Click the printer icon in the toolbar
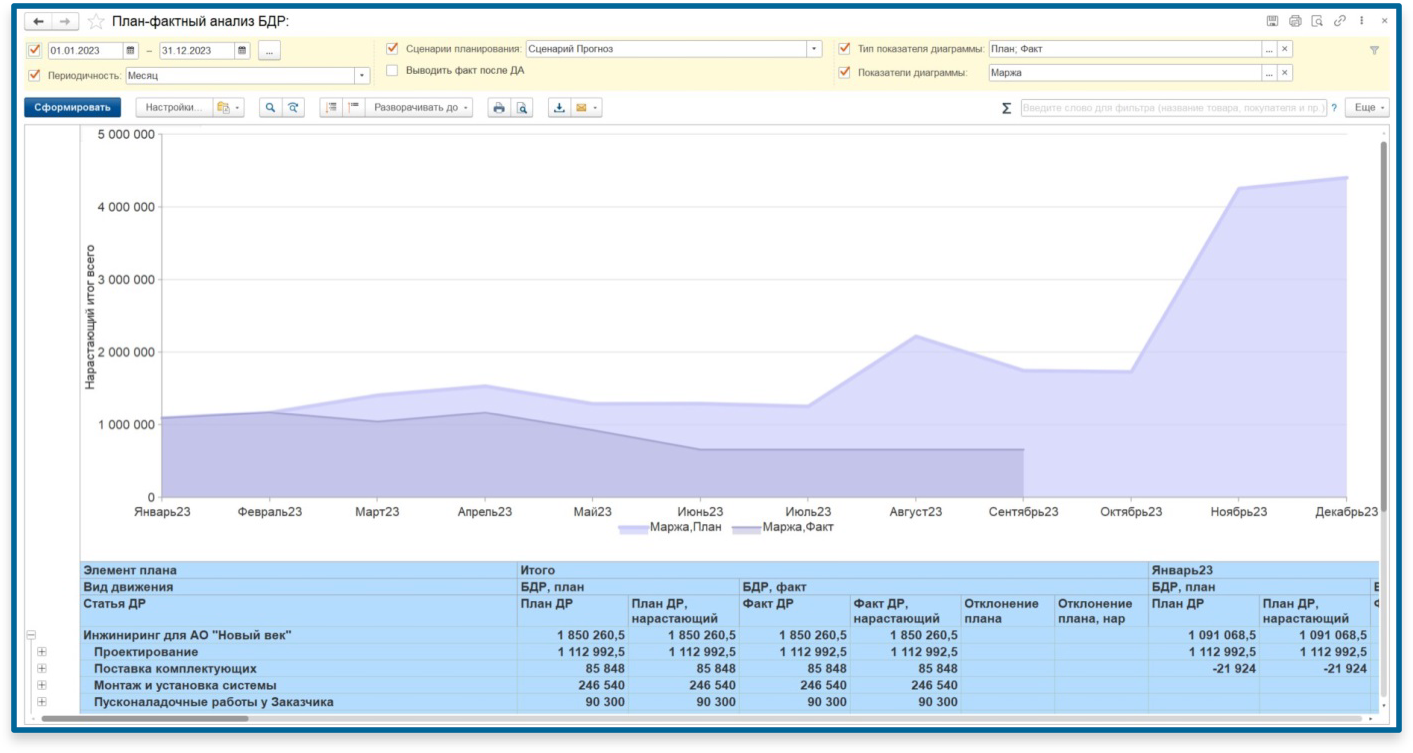 pyautogui.click(x=498, y=108)
